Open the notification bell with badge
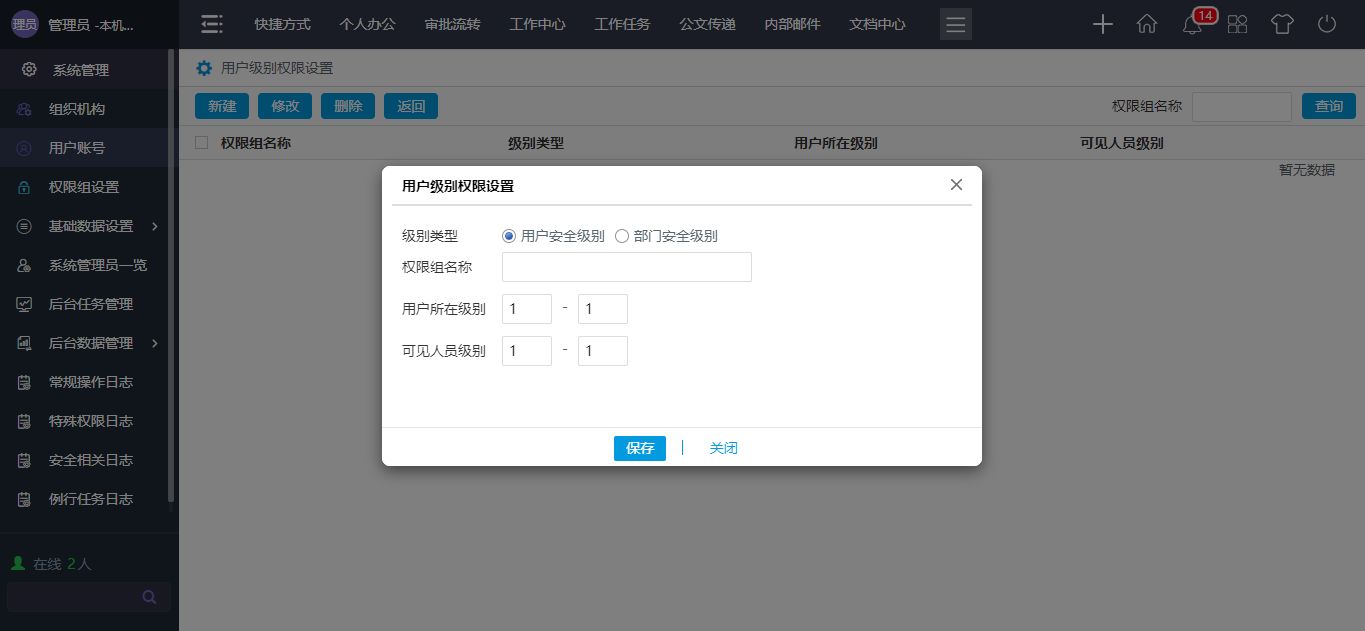This screenshot has width=1365, height=631. pyautogui.click(x=1192, y=25)
